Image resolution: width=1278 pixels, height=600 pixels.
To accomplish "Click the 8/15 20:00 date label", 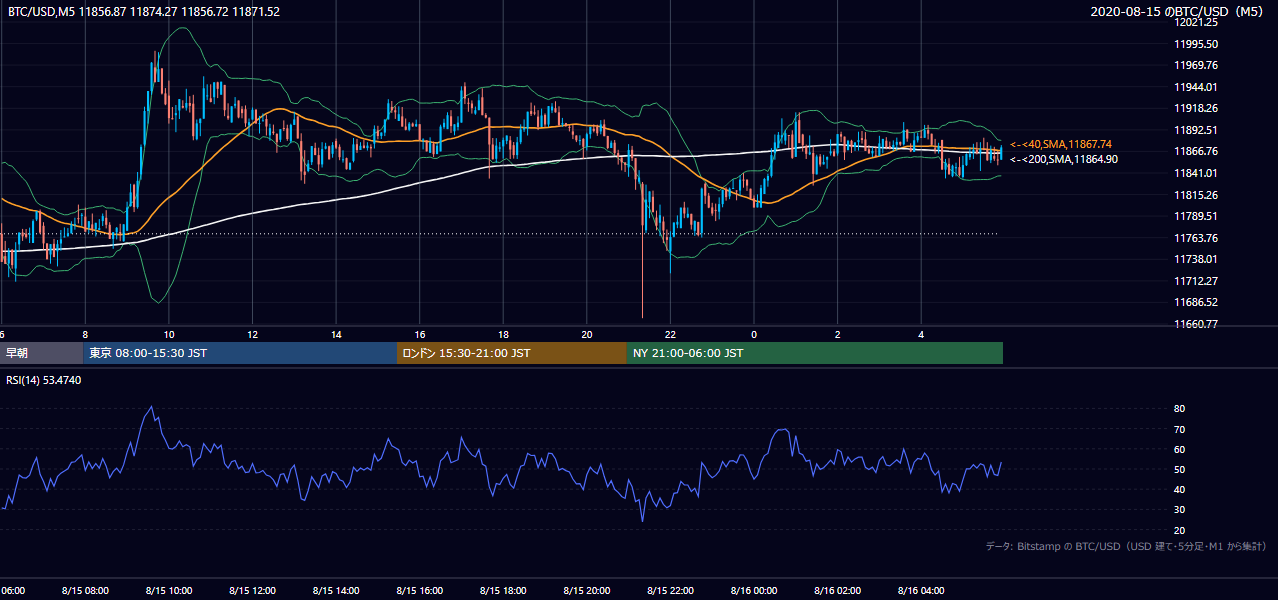I will [587, 591].
